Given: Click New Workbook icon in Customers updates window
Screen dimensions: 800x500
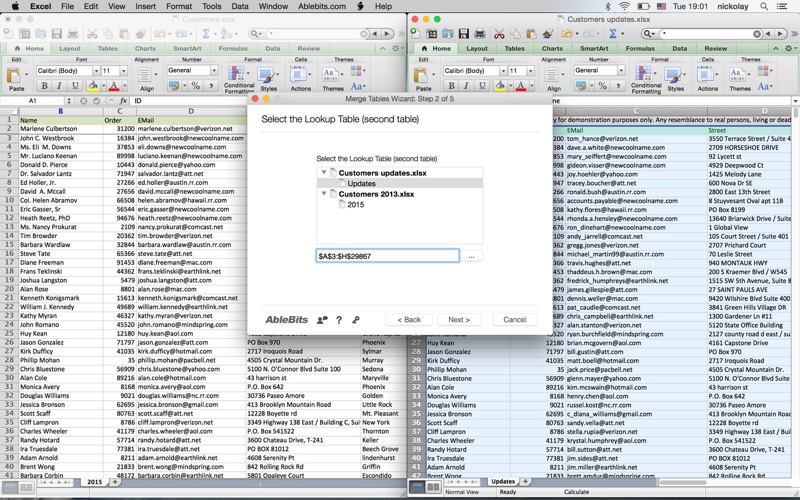Looking at the screenshot, I should [x=415, y=34].
